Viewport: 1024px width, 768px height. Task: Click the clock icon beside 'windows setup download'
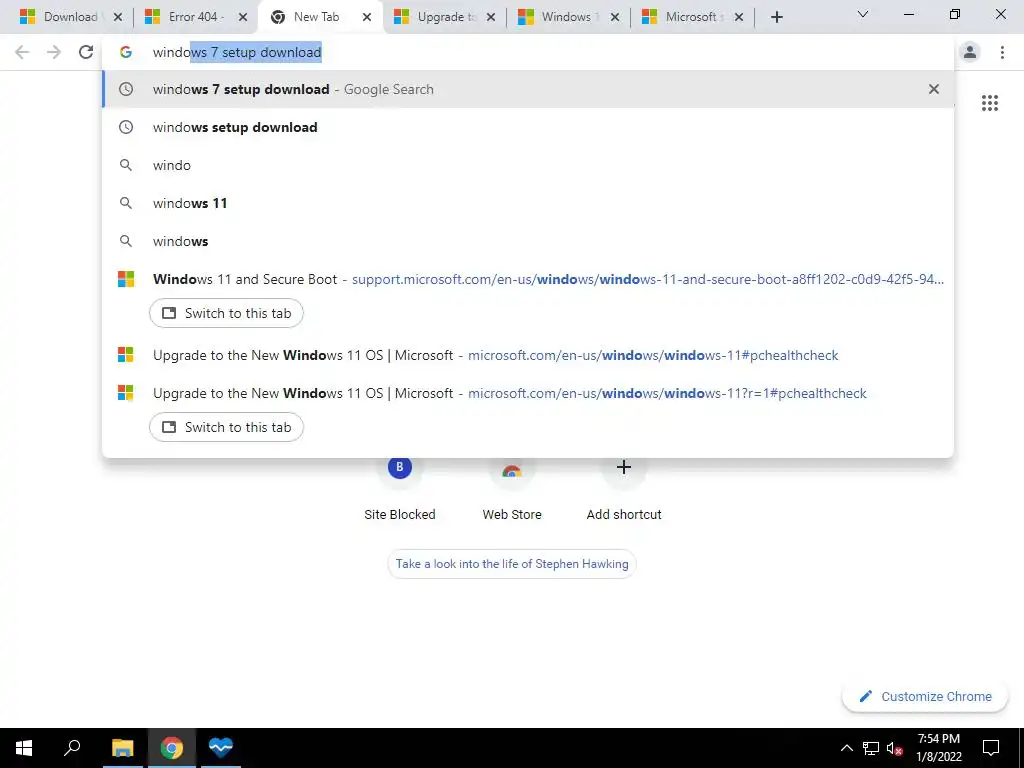click(x=125, y=127)
